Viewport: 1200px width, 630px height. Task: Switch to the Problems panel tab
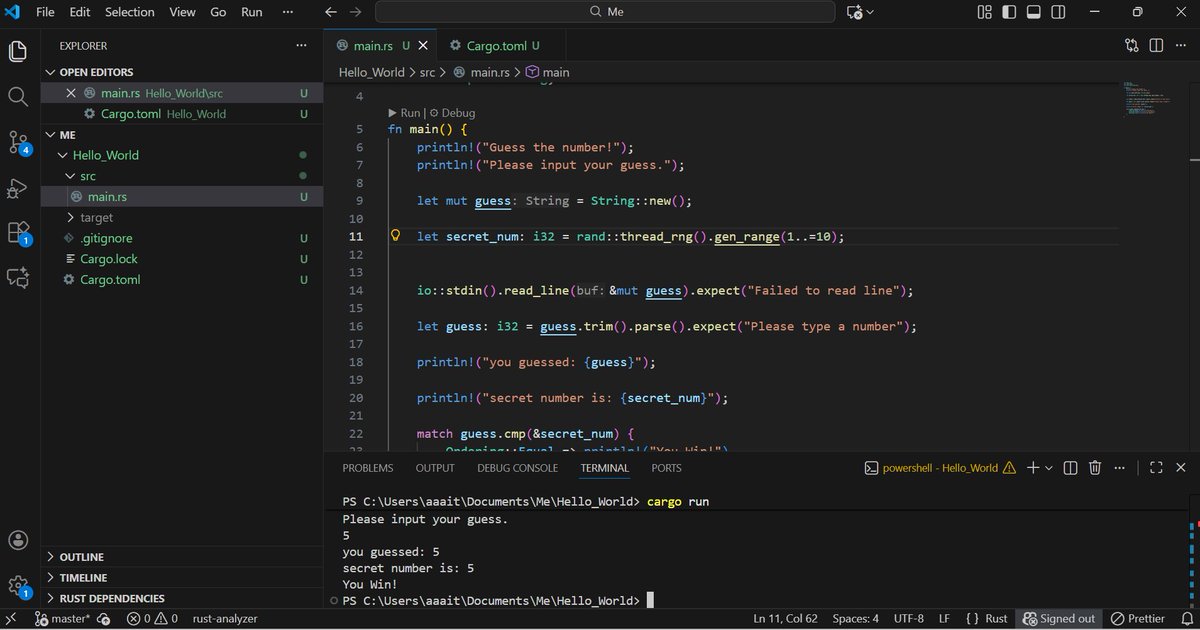(x=368, y=468)
